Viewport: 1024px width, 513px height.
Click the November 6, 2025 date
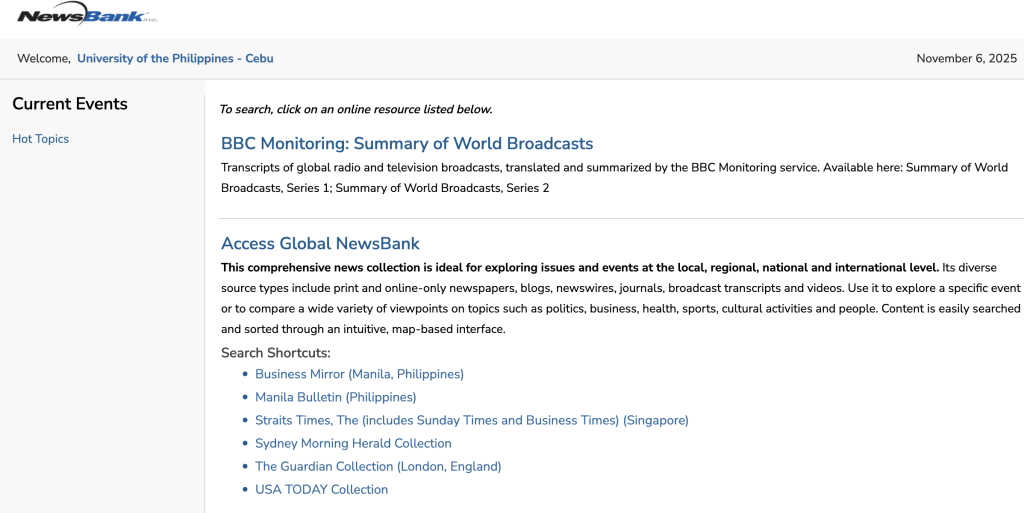coord(966,59)
